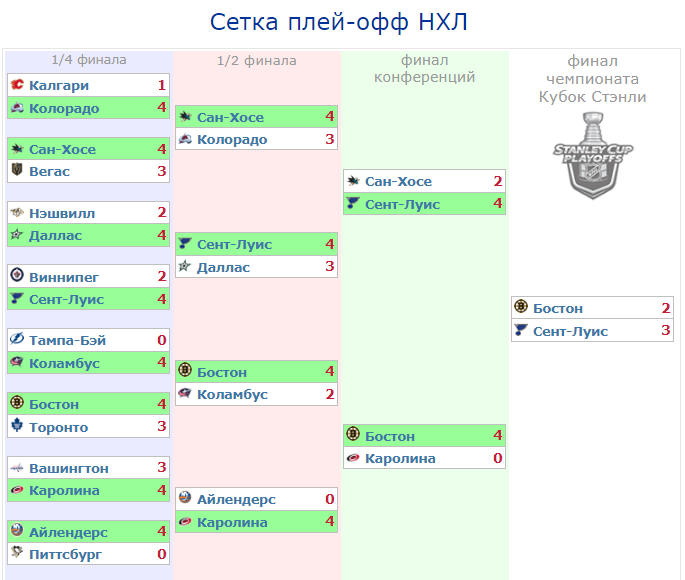685x580 pixels.
Task: Click the Winnipeg Jets logo
Action: click(x=17, y=276)
